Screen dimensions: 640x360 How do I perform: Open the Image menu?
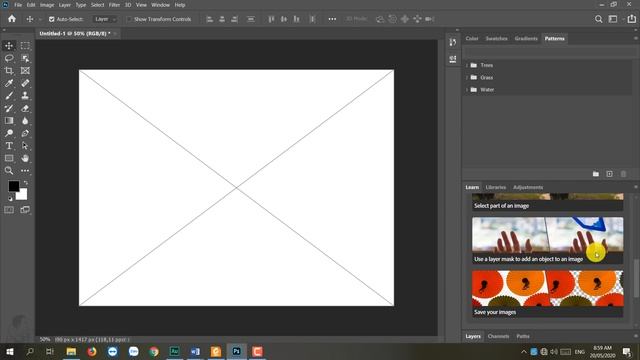47,5
